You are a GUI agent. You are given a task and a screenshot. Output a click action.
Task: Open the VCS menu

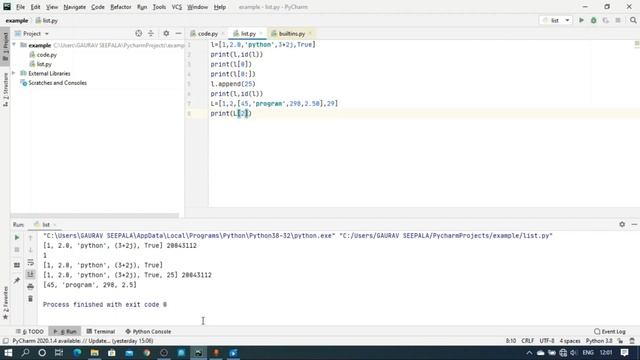(x=177, y=7)
